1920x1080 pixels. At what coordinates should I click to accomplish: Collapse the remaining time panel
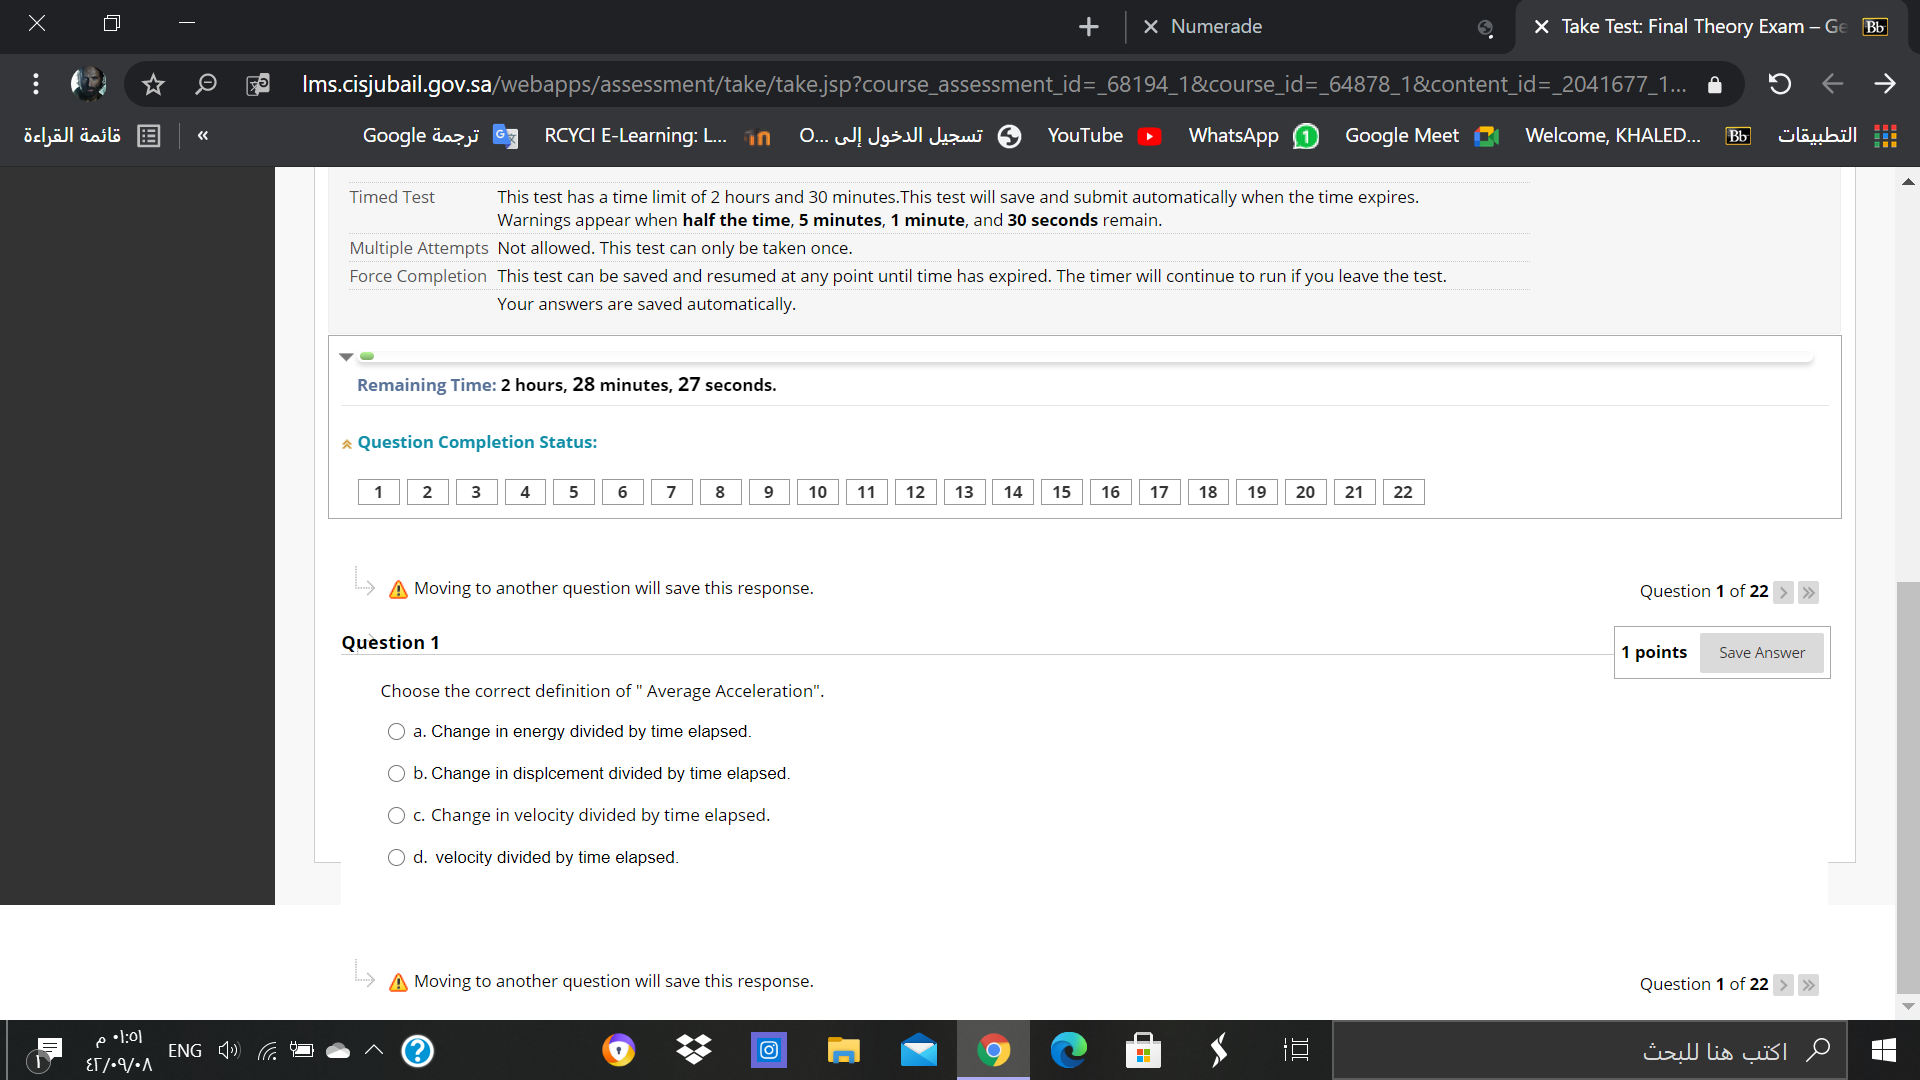click(346, 356)
